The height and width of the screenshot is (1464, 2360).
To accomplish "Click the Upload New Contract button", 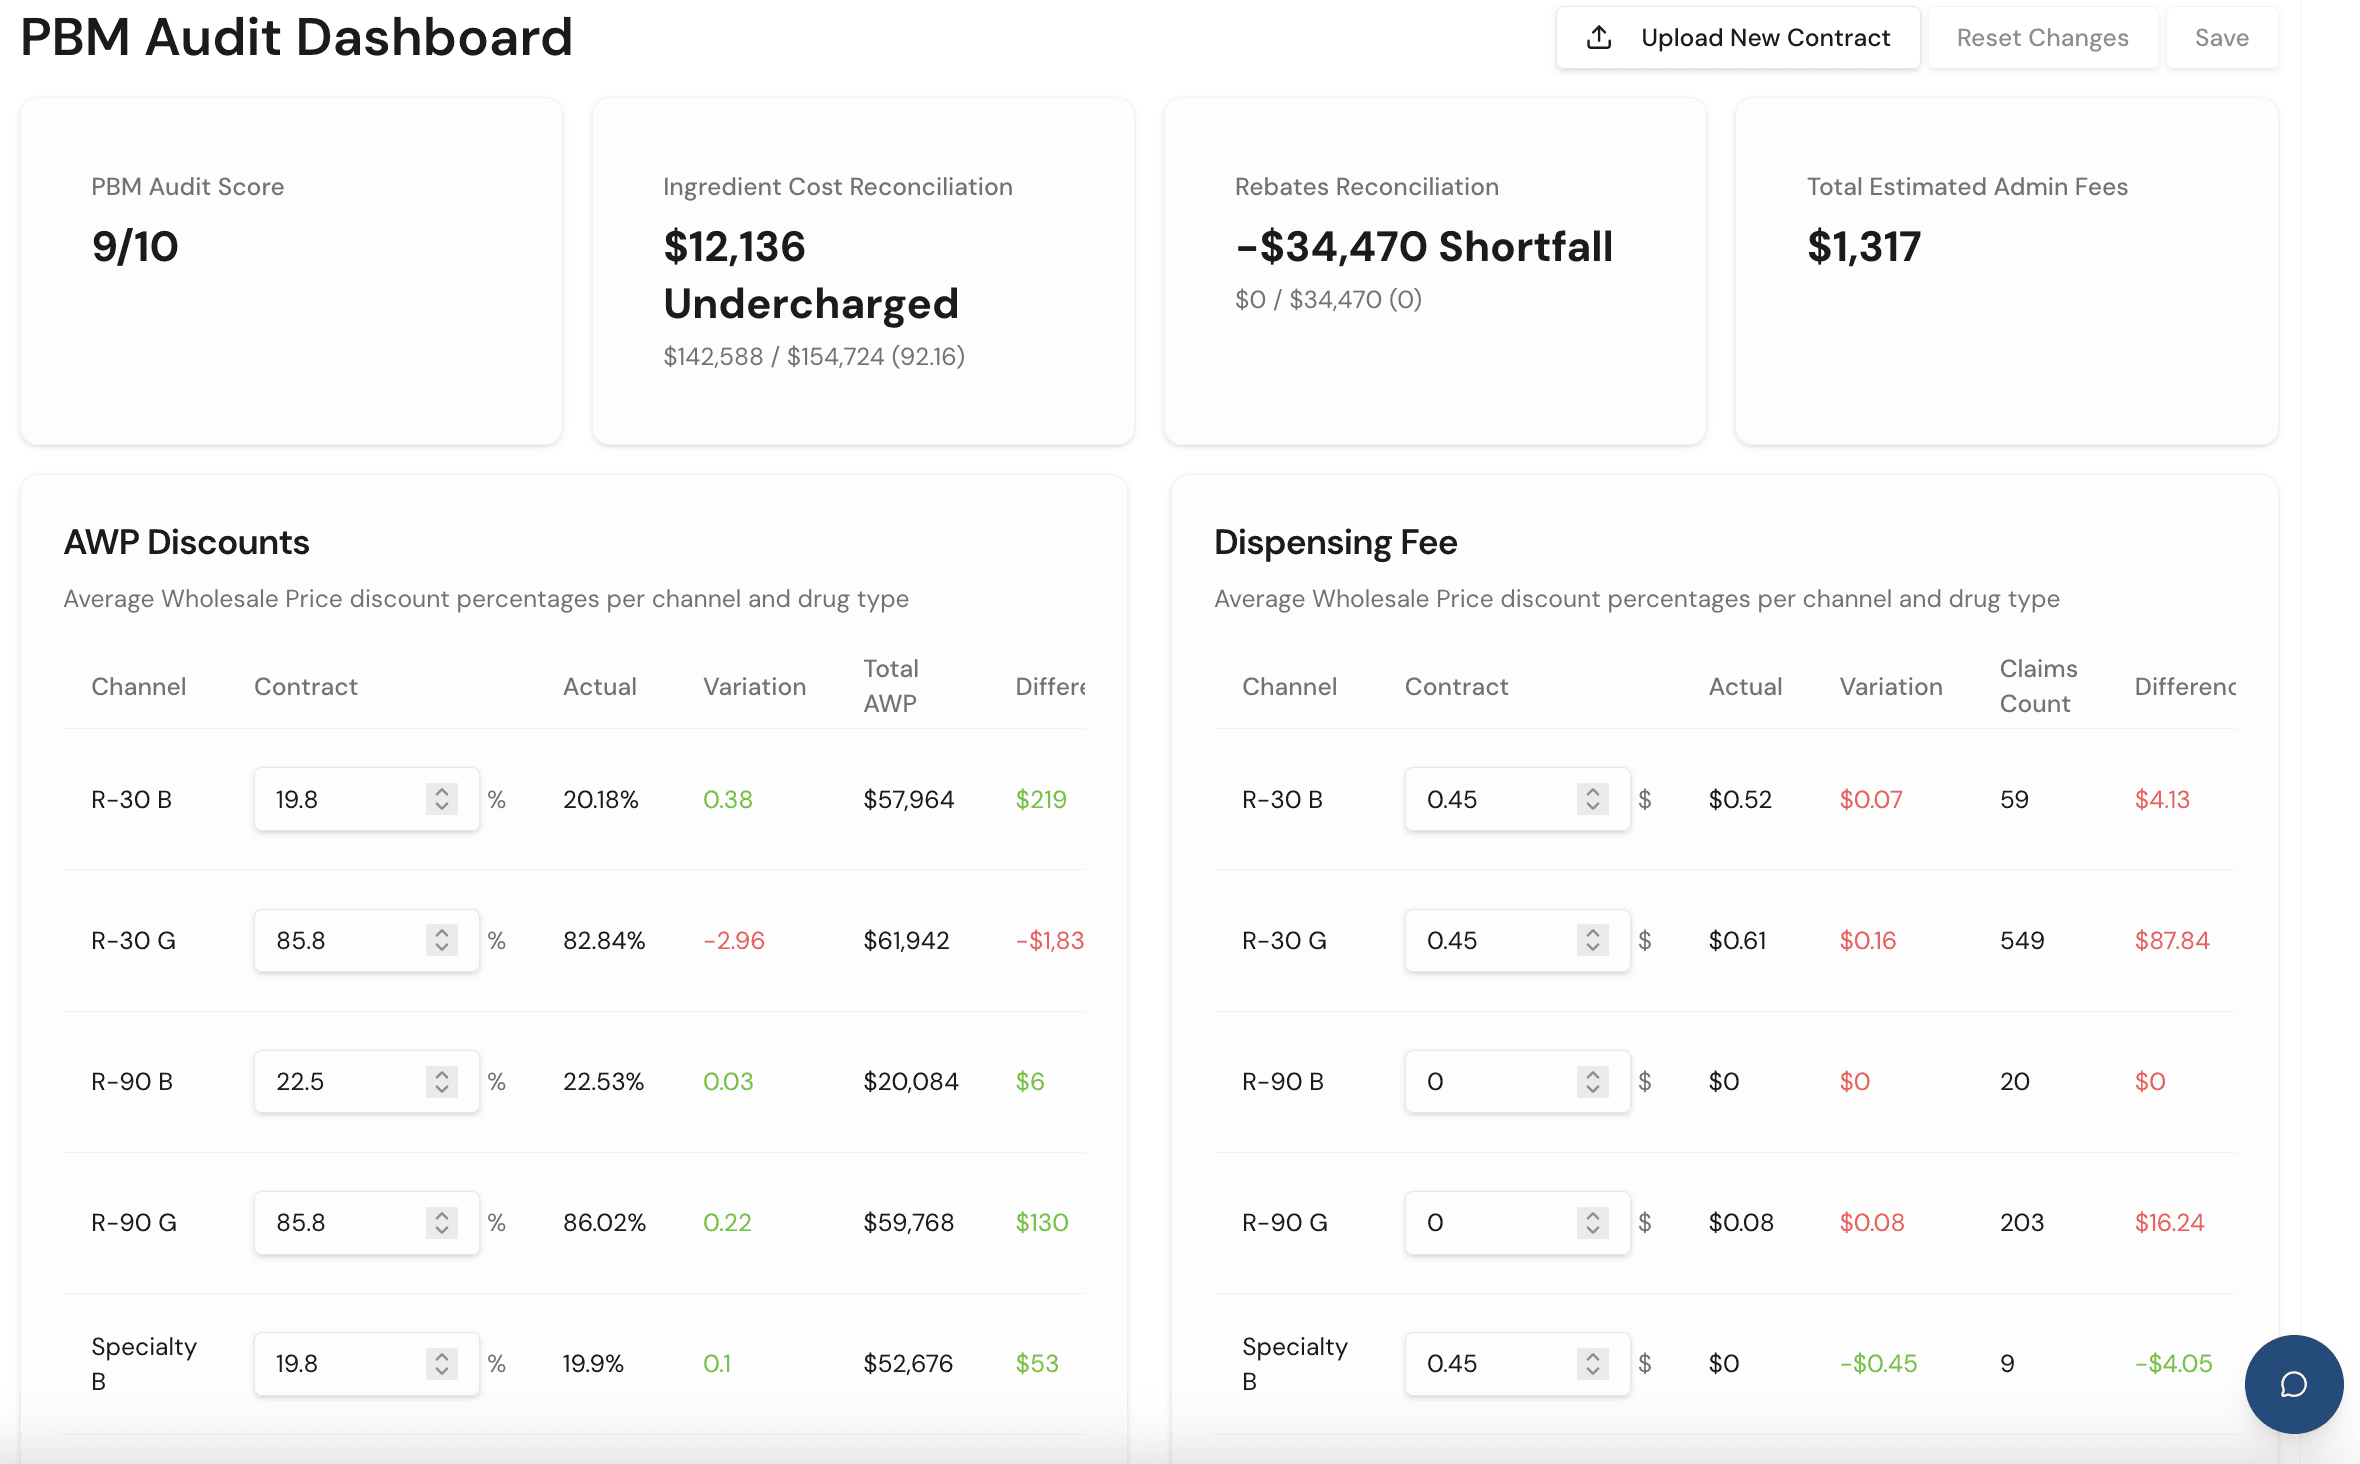I will coord(1737,38).
